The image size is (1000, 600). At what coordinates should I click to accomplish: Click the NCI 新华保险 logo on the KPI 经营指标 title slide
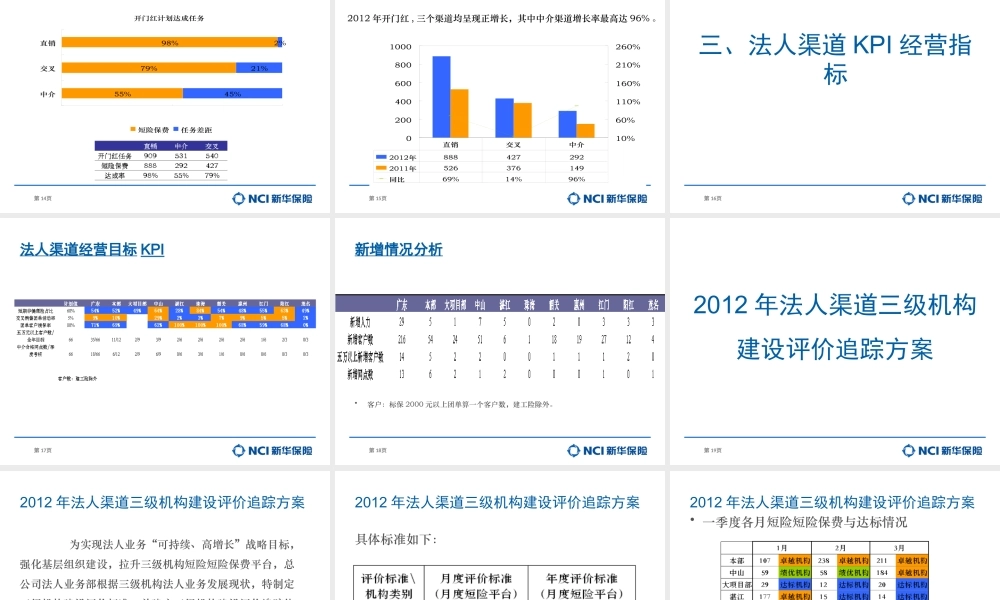tap(942, 198)
